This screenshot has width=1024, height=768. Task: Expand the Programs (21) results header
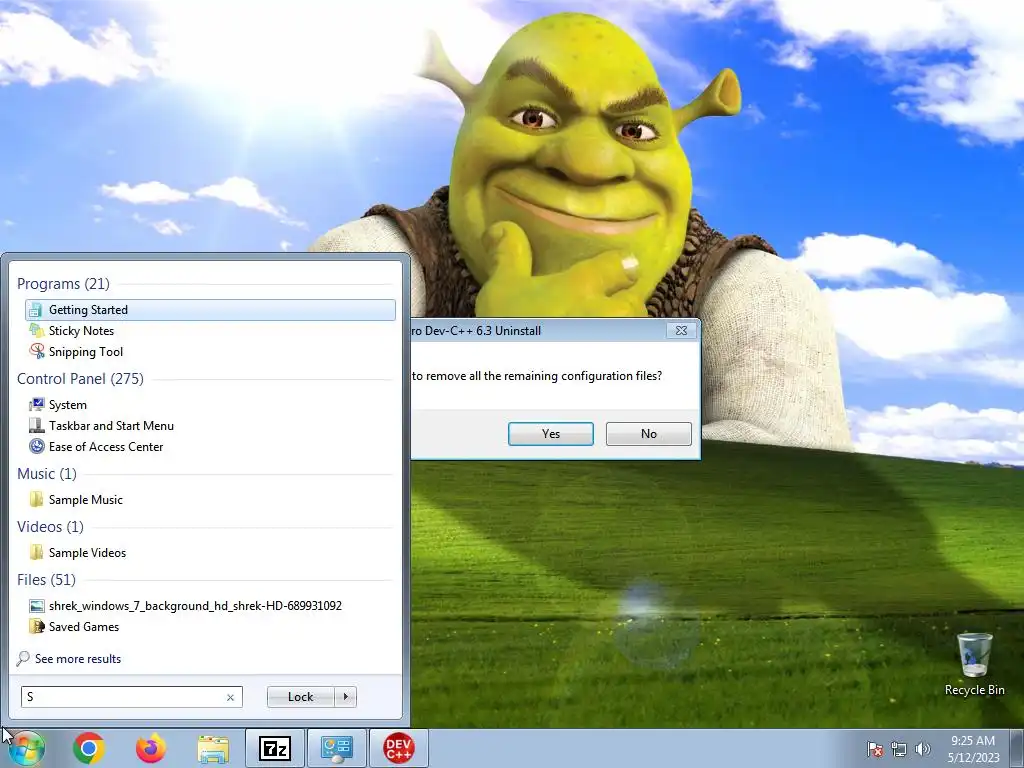point(63,284)
